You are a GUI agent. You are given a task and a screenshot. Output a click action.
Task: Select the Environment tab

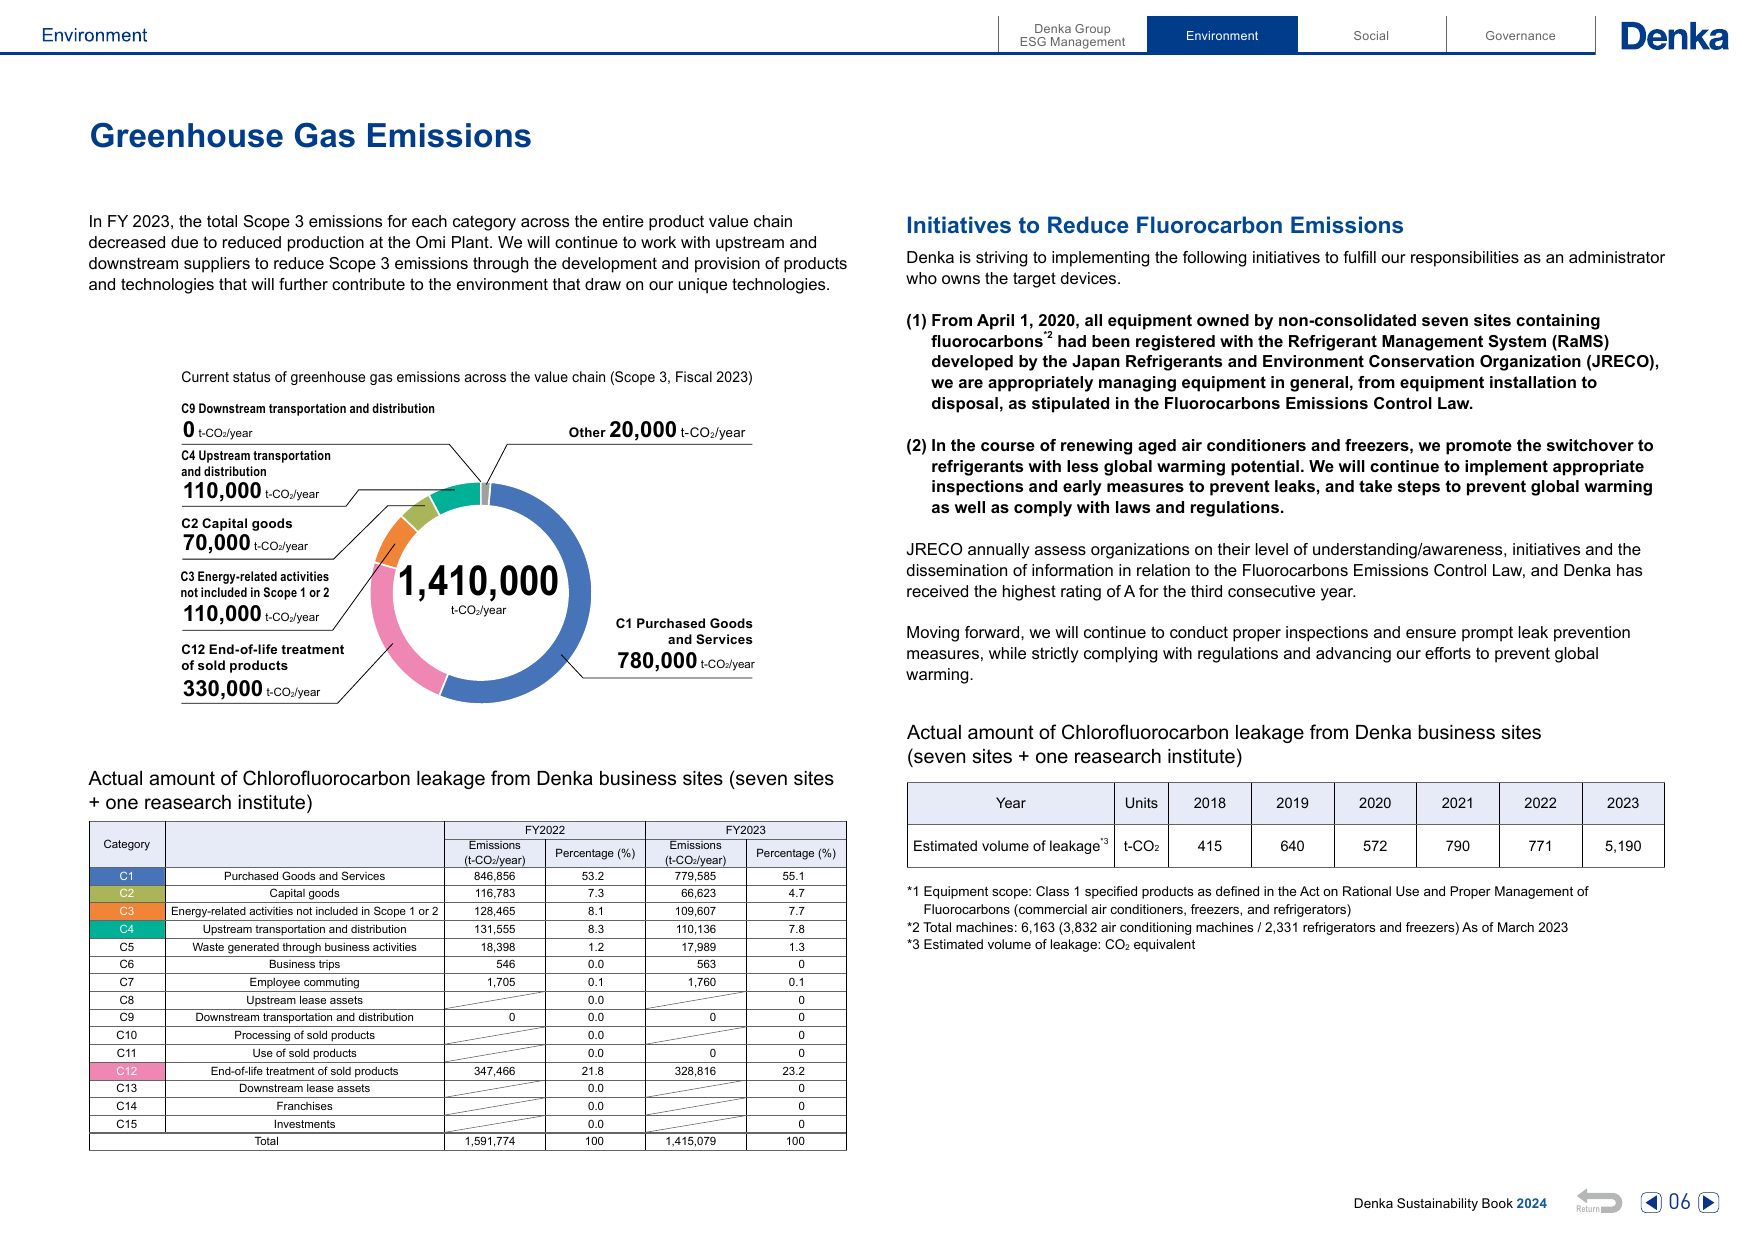pyautogui.click(x=1222, y=35)
